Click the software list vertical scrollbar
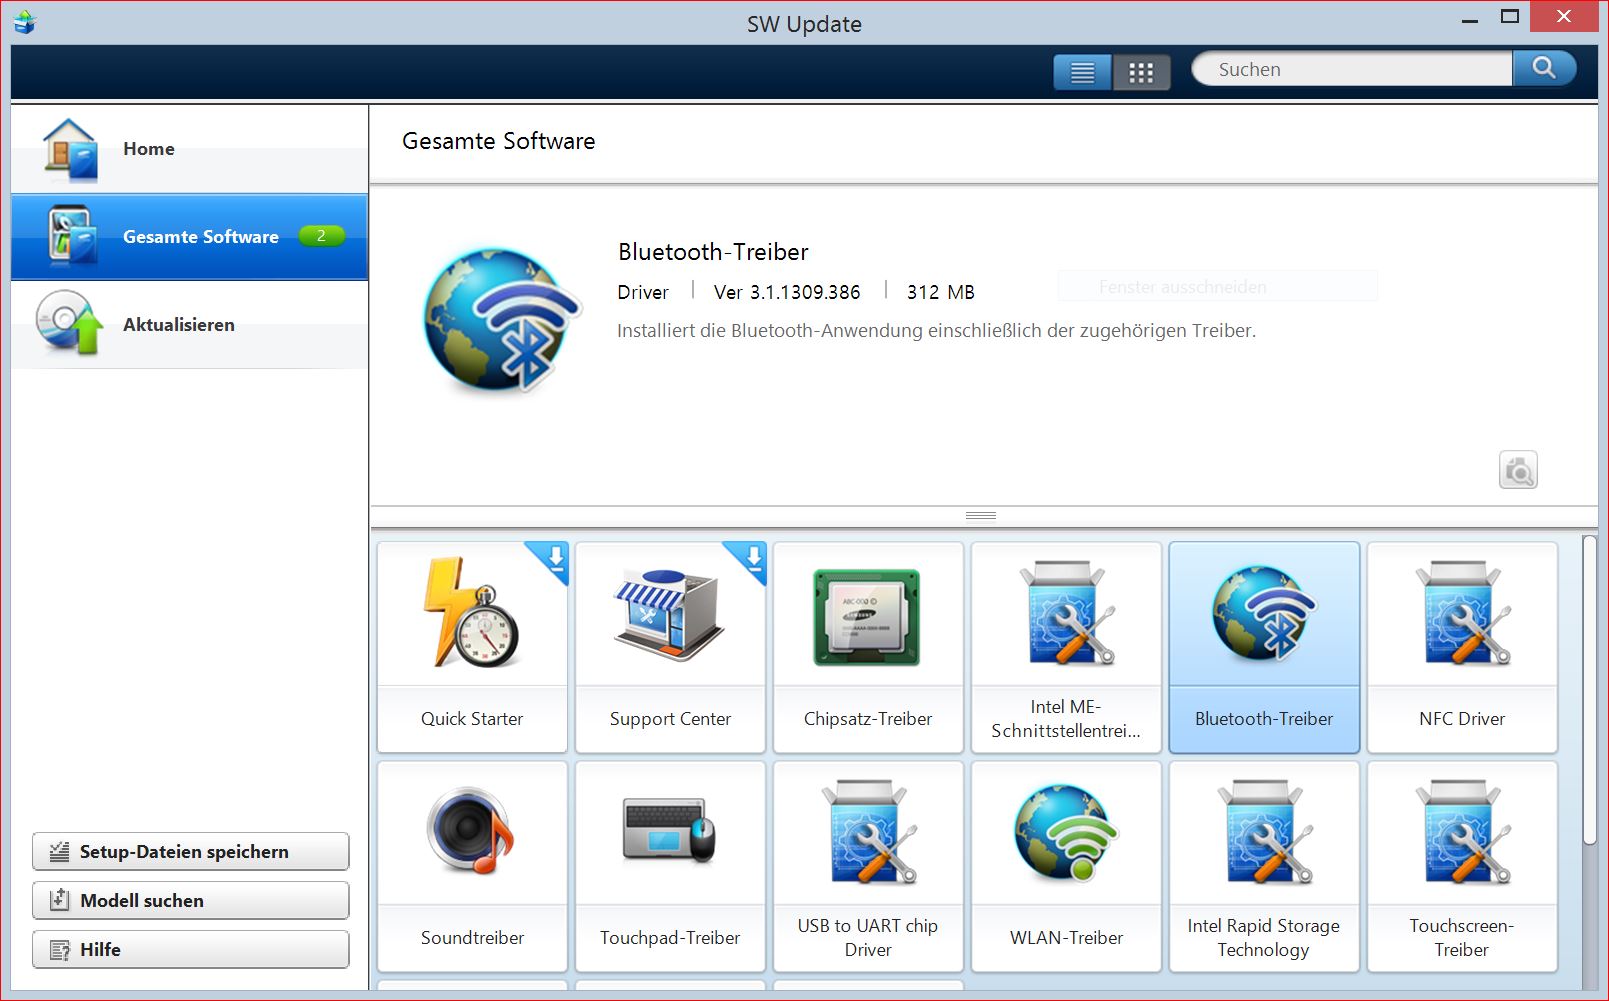 pos(1589,690)
